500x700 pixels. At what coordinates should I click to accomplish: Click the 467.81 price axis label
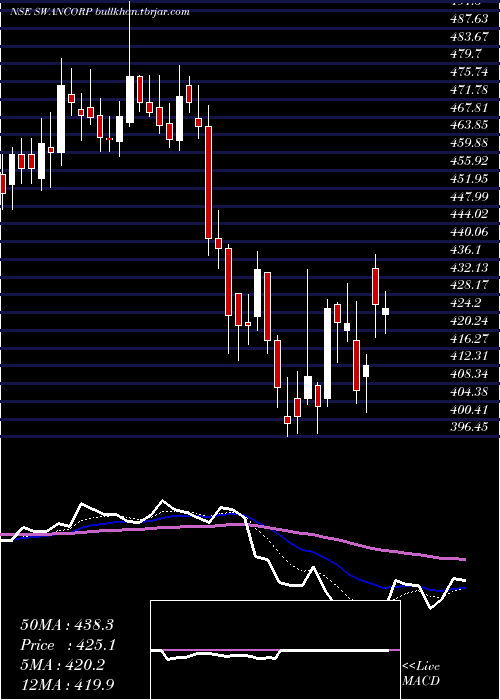(x=468, y=108)
